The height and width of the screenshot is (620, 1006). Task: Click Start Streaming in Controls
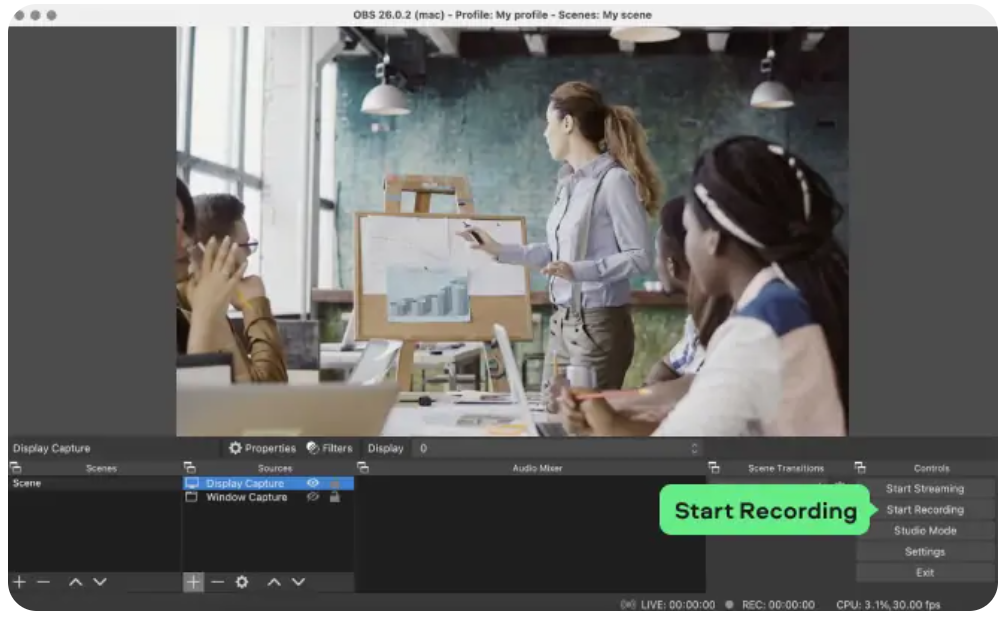(x=925, y=488)
